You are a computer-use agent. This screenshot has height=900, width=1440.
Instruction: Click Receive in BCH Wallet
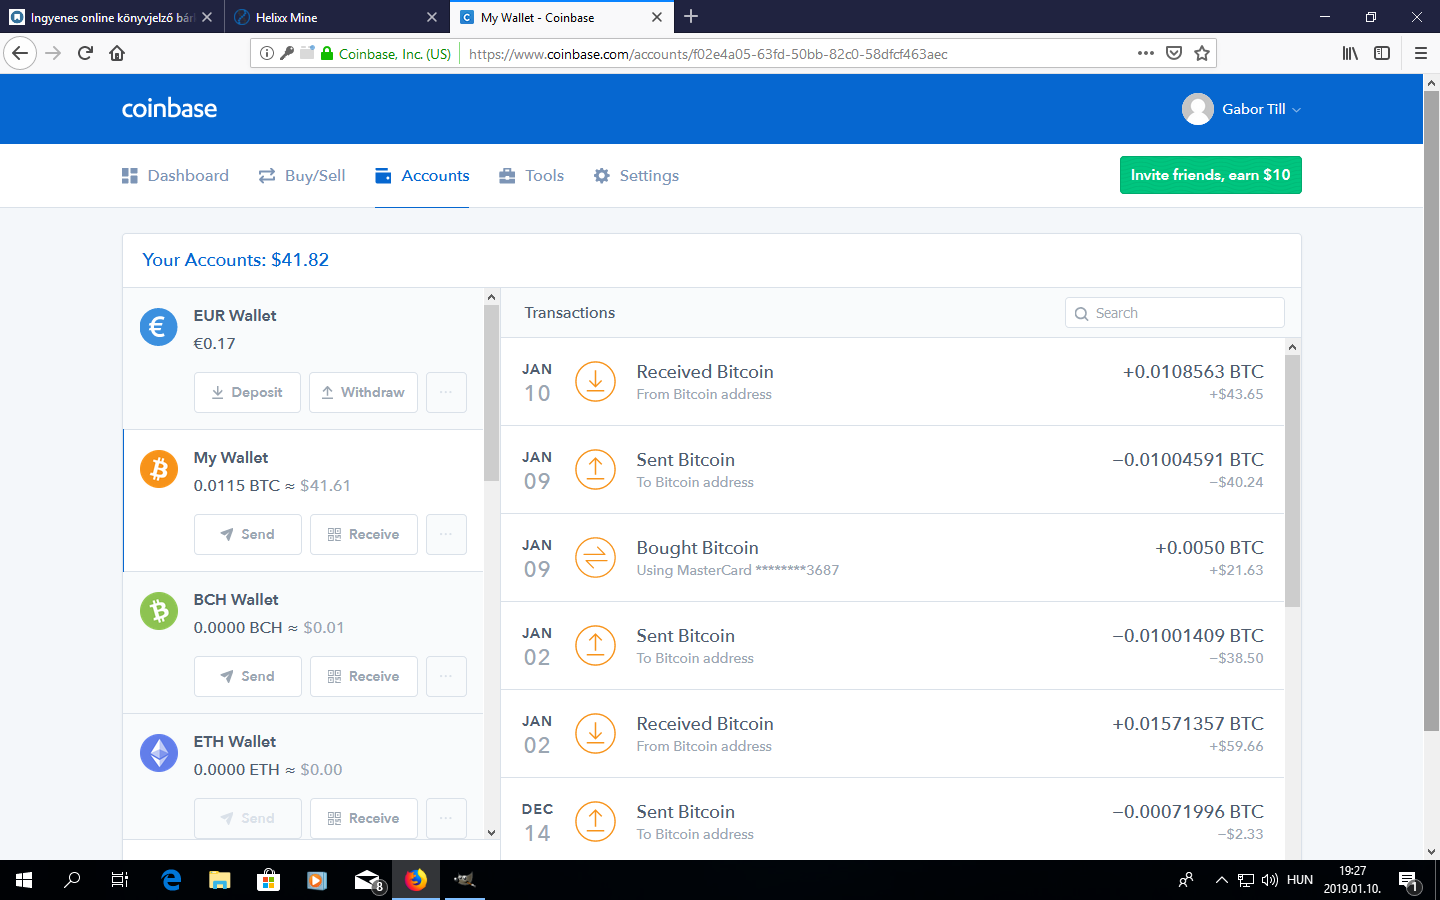[x=363, y=676]
